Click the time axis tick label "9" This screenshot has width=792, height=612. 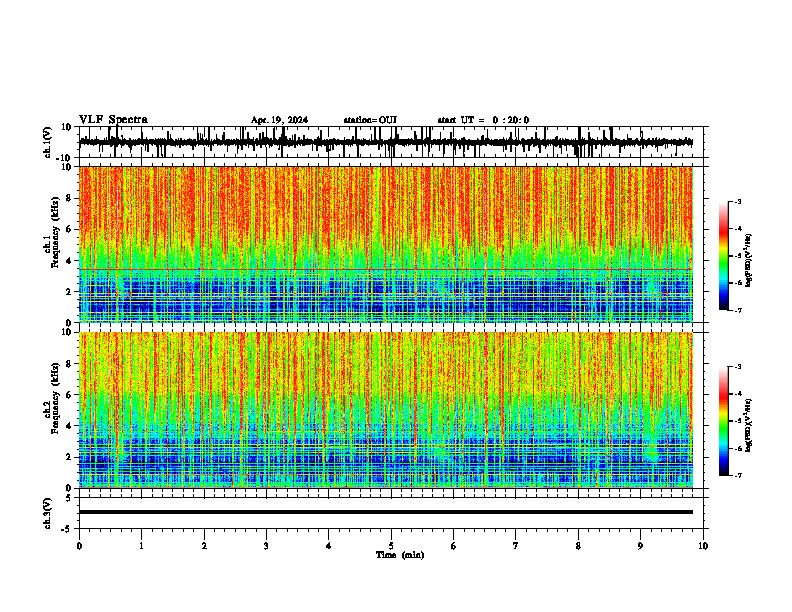640,546
